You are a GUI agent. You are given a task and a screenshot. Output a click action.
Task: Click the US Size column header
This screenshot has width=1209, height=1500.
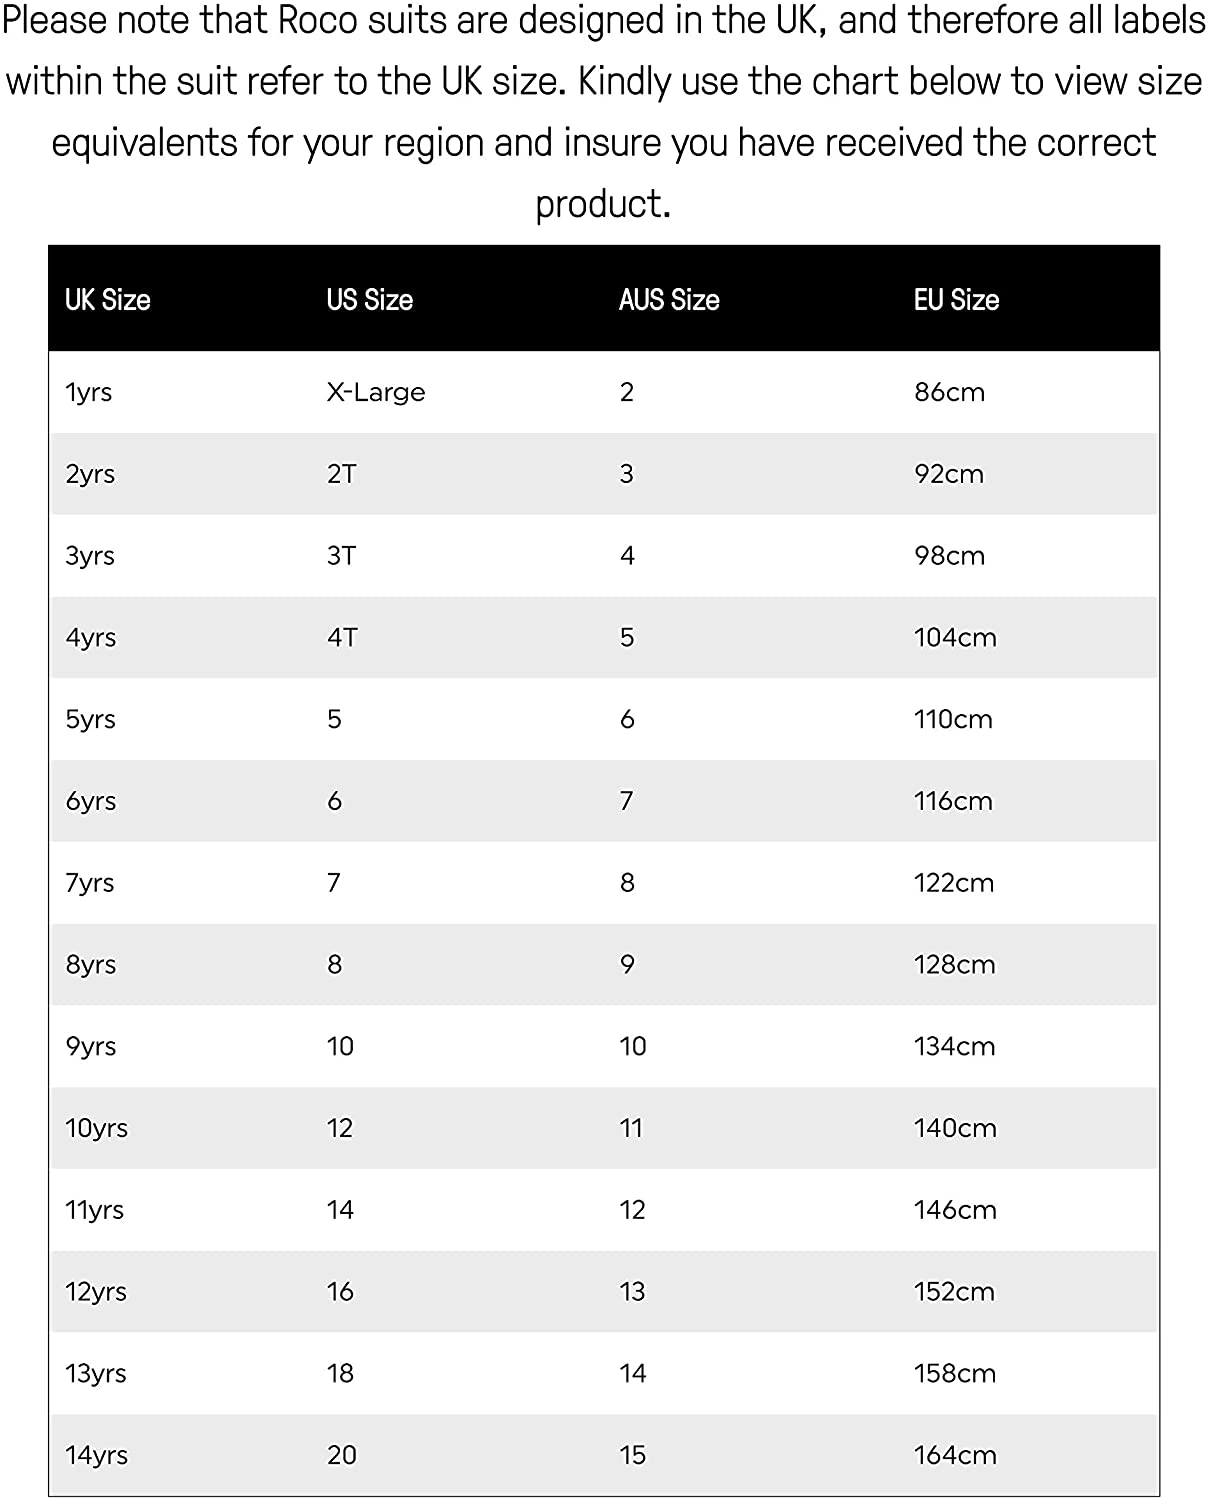[369, 299]
